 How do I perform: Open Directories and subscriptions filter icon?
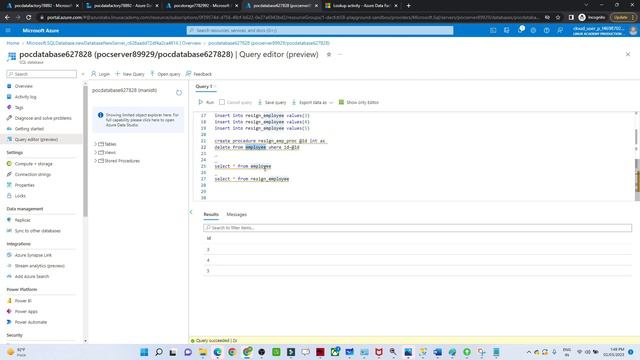[507, 31]
